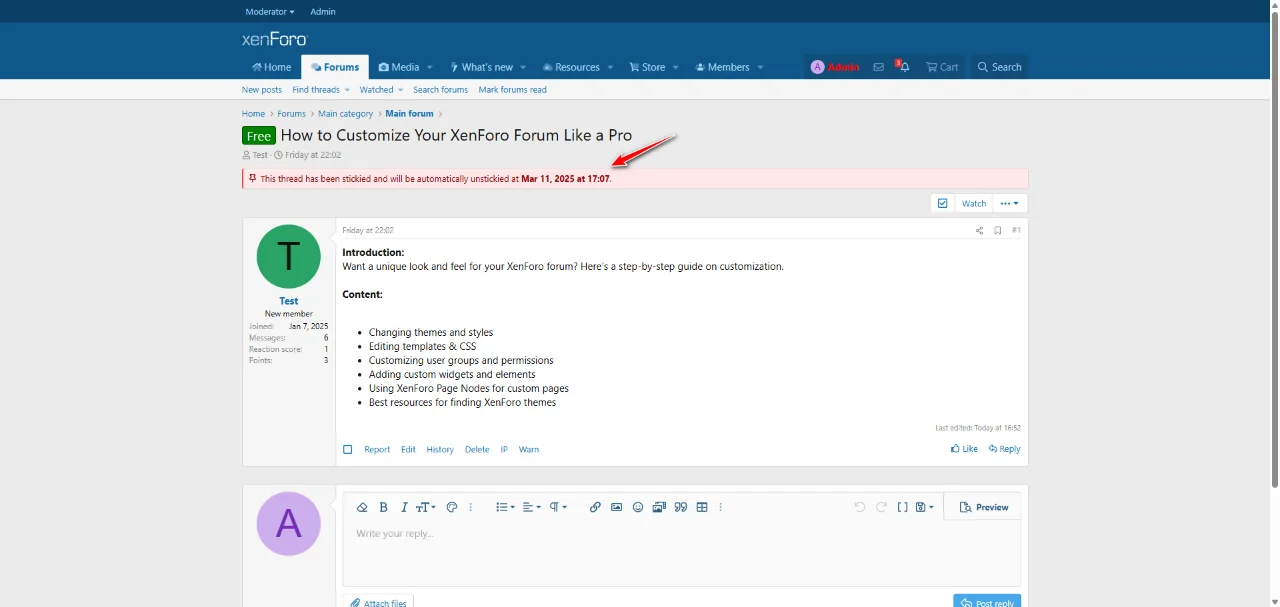Expand the list options dropdown in editor
This screenshot has width=1280, height=607.
(x=505, y=507)
